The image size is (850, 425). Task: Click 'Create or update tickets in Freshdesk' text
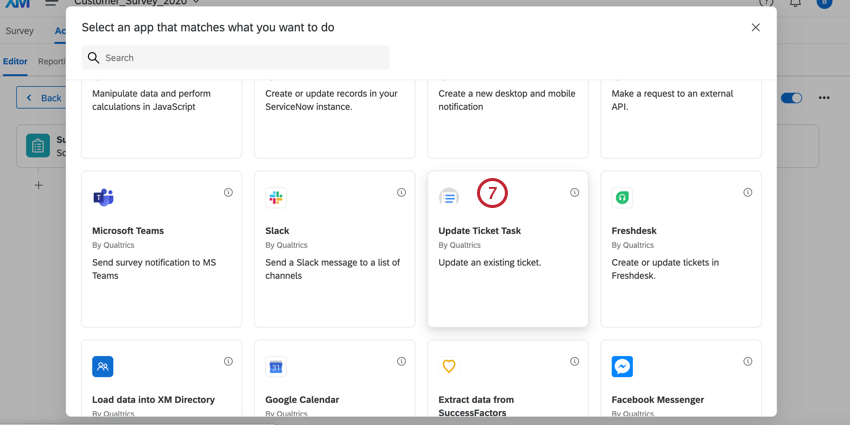pyautogui.click(x=665, y=269)
